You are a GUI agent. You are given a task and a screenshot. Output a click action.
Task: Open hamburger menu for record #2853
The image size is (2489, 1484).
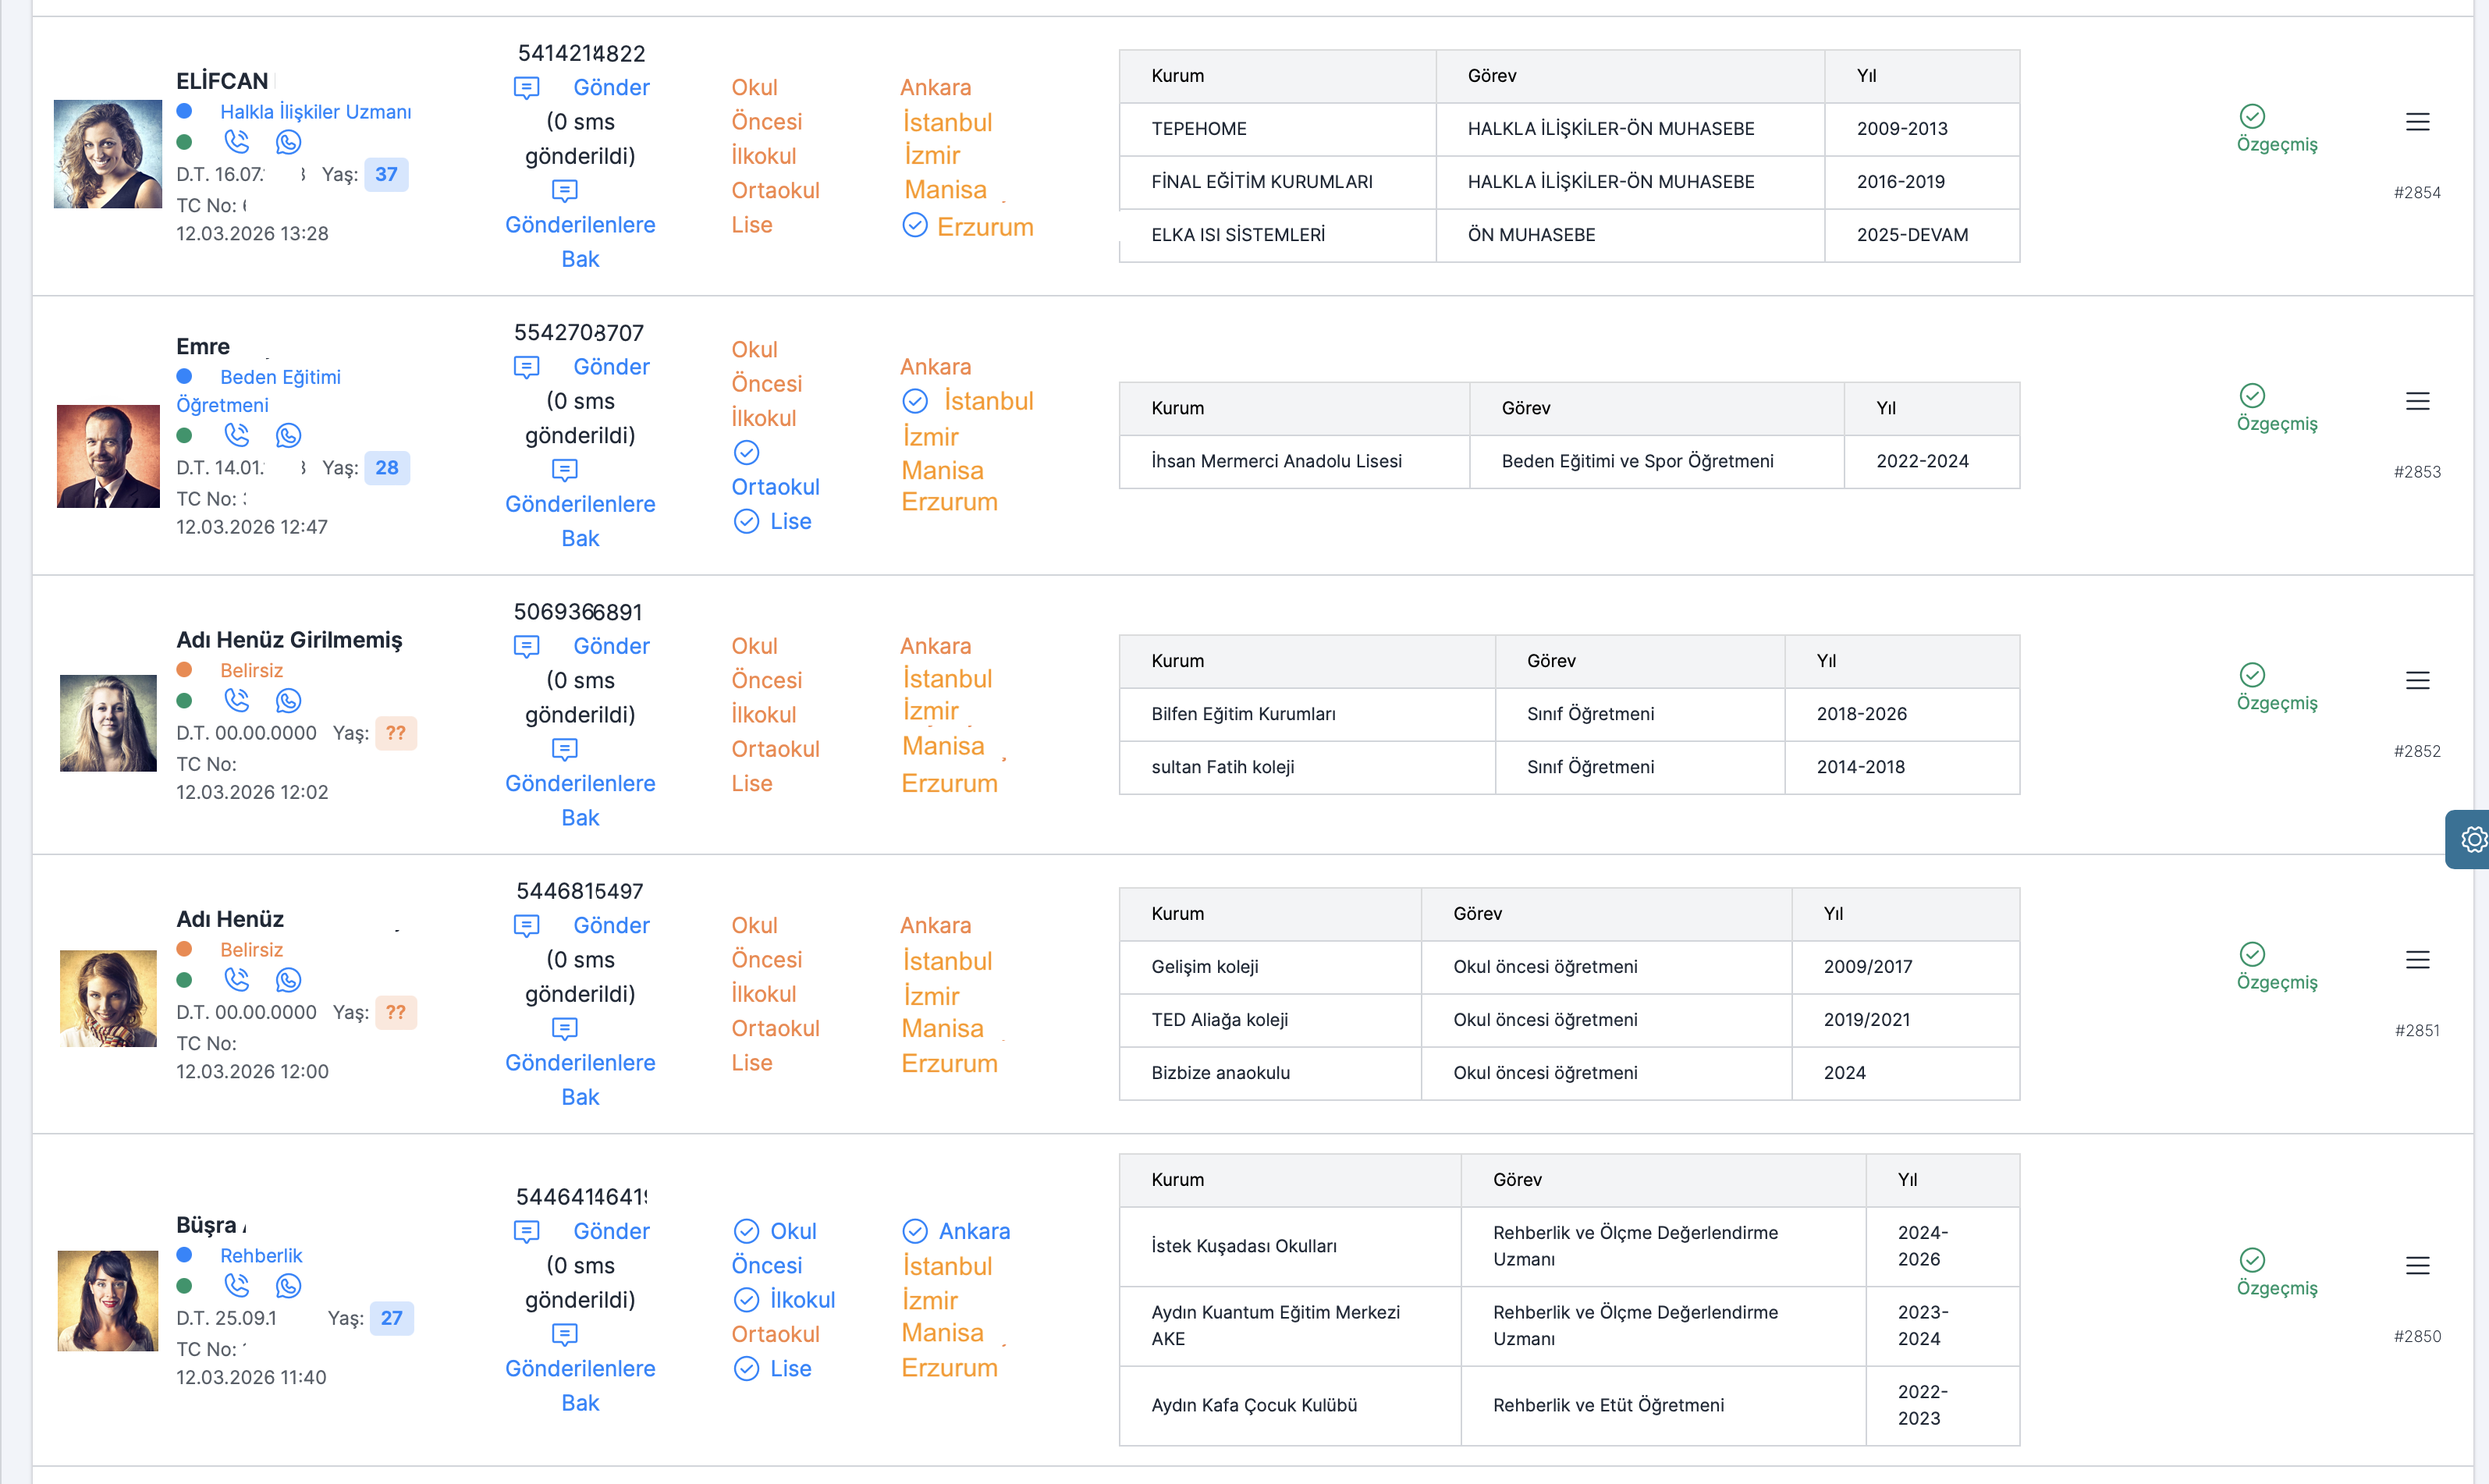2417,401
